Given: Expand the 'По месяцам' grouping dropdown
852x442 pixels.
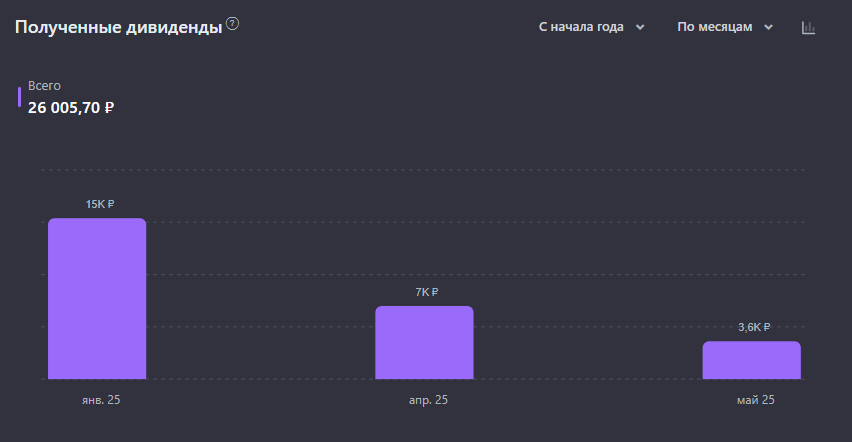Looking at the screenshot, I should click(x=725, y=27).
